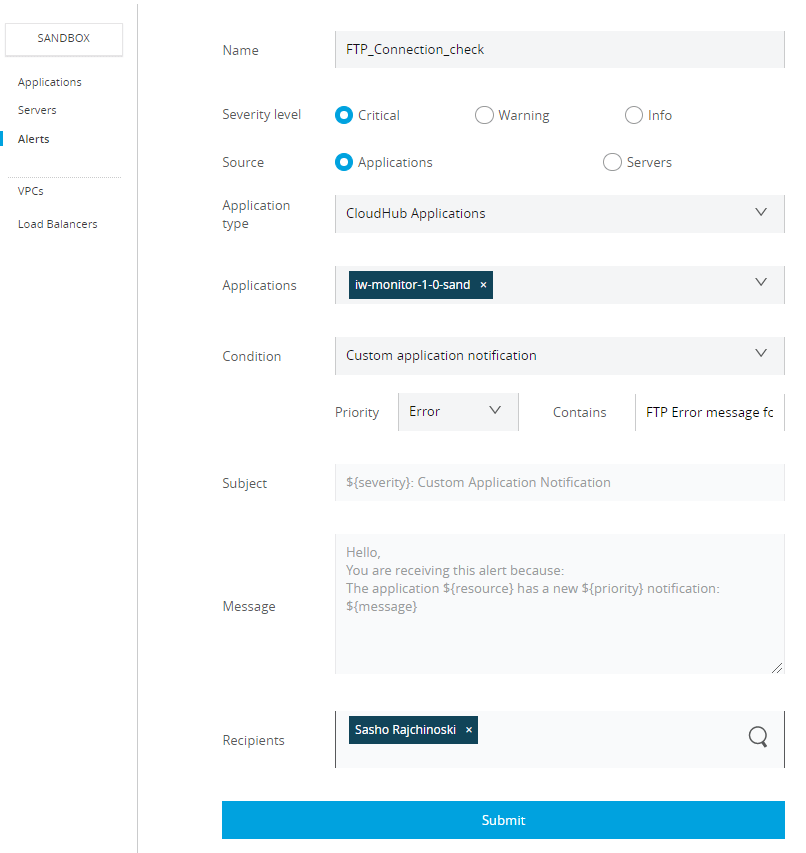
Task: Set source to Servers
Action: pos(612,162)
